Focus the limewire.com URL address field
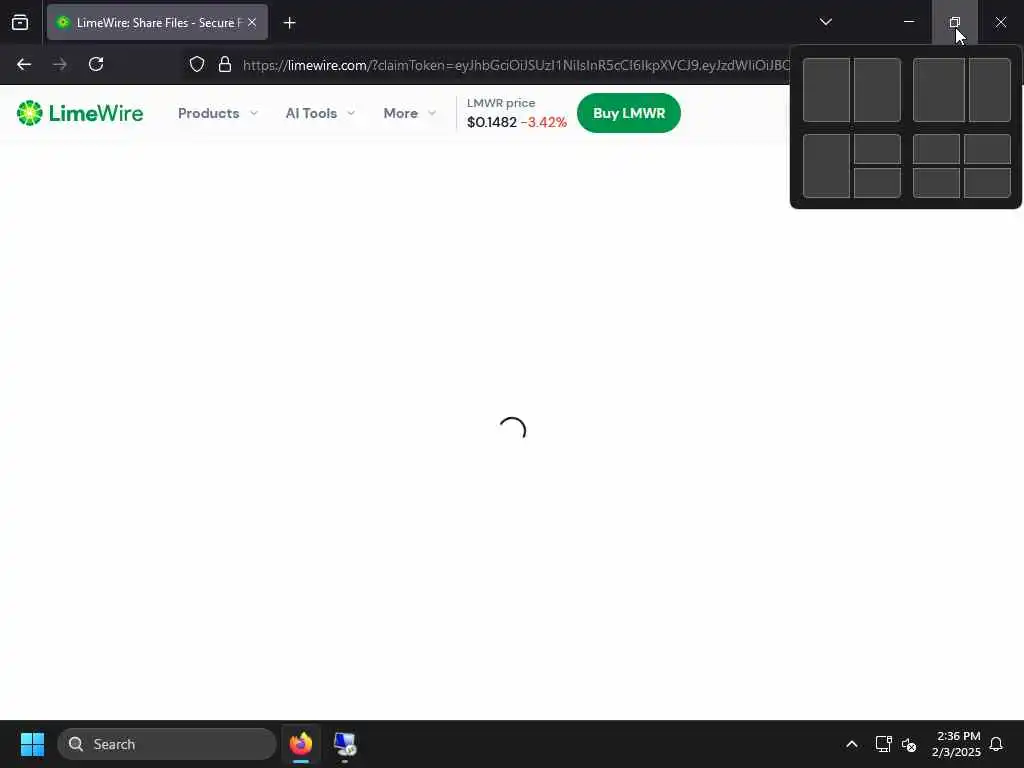This screenshot has width=1024, height=768. pyautogui.click(x=515, y=65)
